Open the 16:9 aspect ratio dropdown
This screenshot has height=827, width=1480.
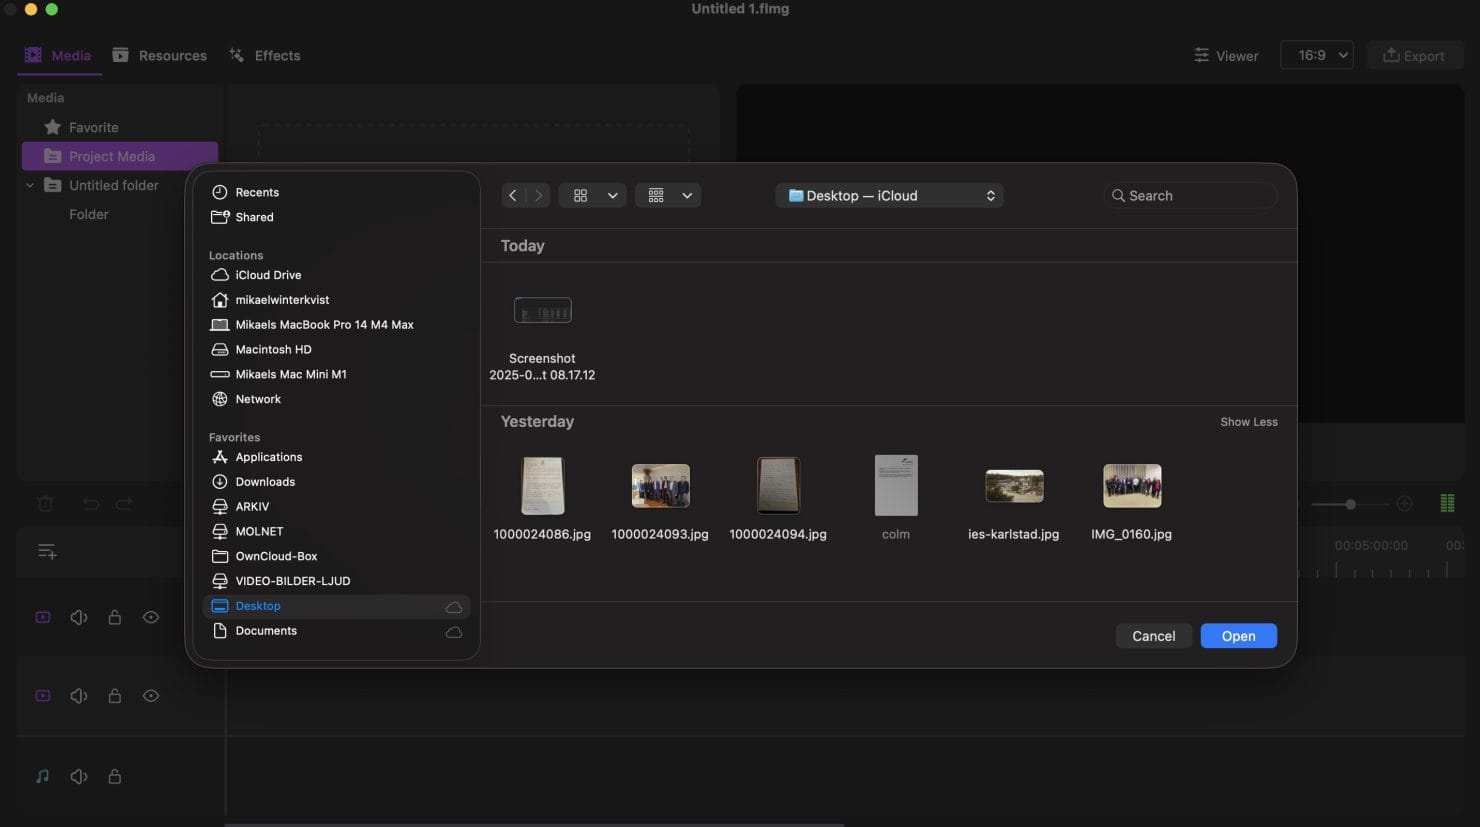point(1316,56)
